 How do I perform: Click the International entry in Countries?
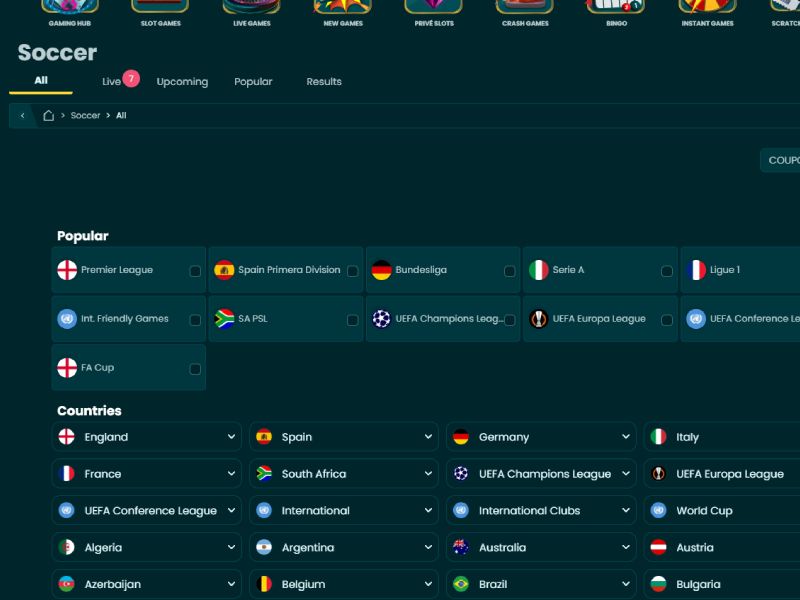click(x=343, y=510)
